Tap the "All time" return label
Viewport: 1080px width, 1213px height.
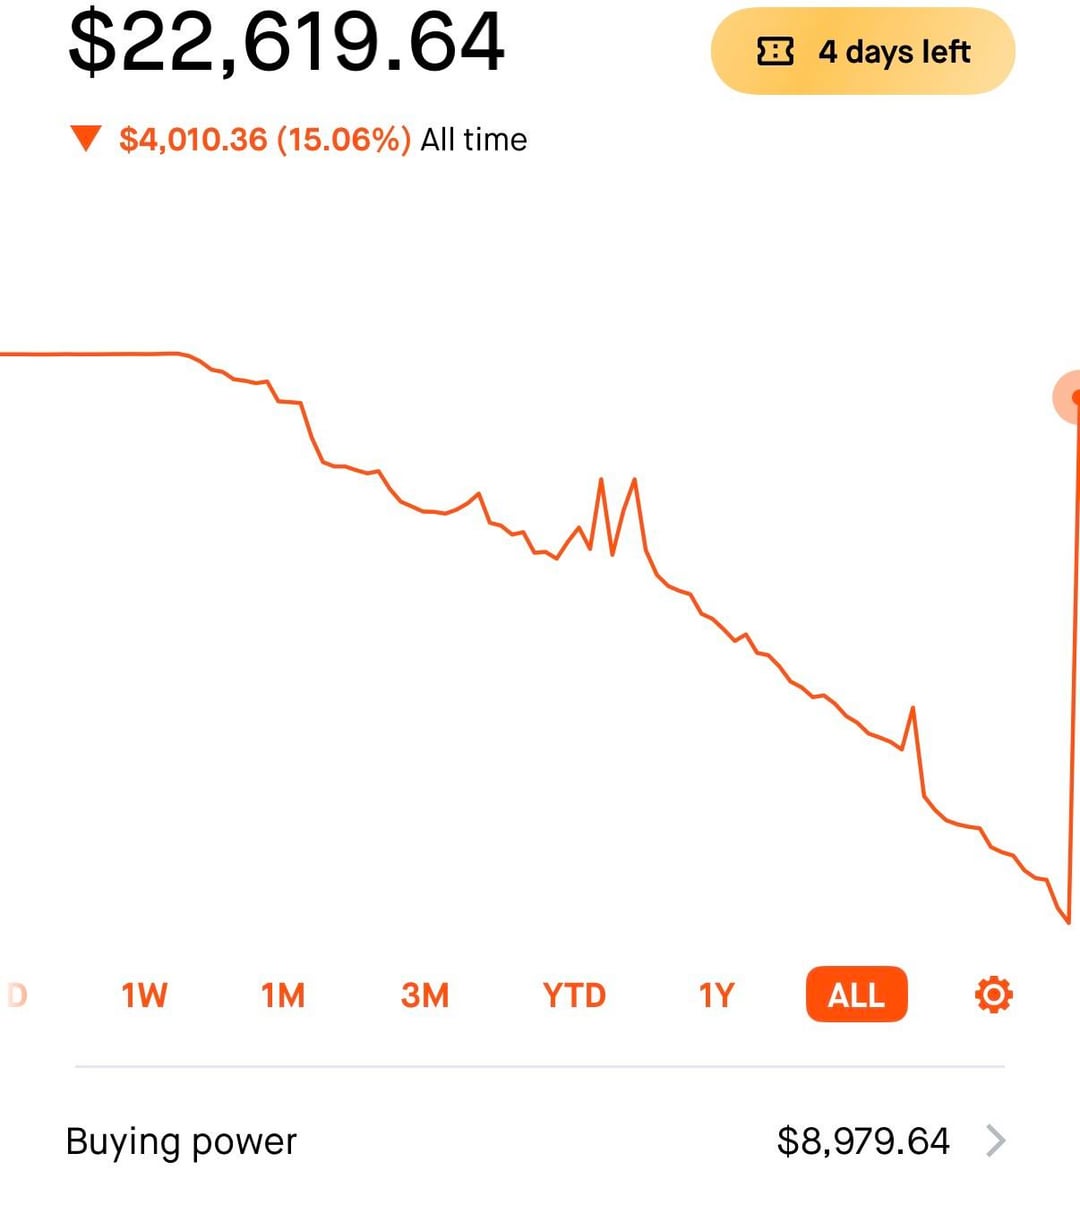tap(474, 139)
